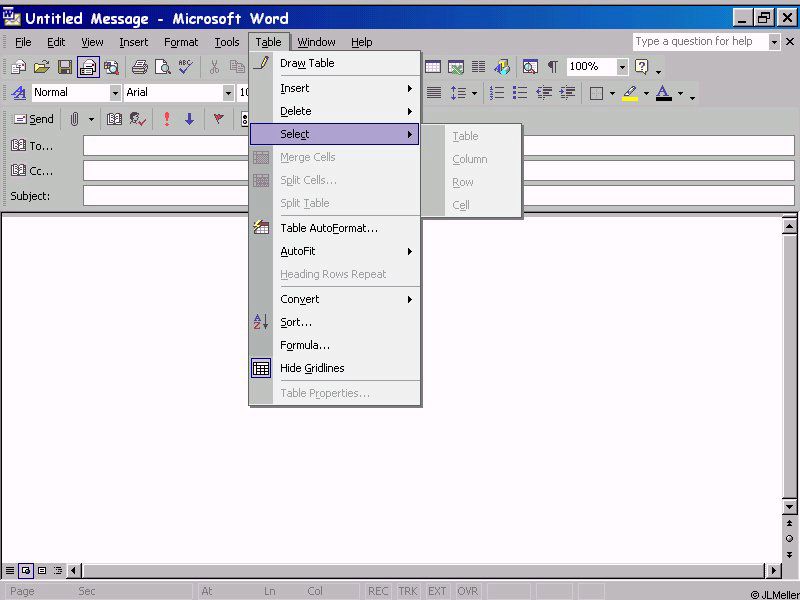Screen dimensions: 800x600
Task: Click the Check Names icon
Action: [138, 119]
